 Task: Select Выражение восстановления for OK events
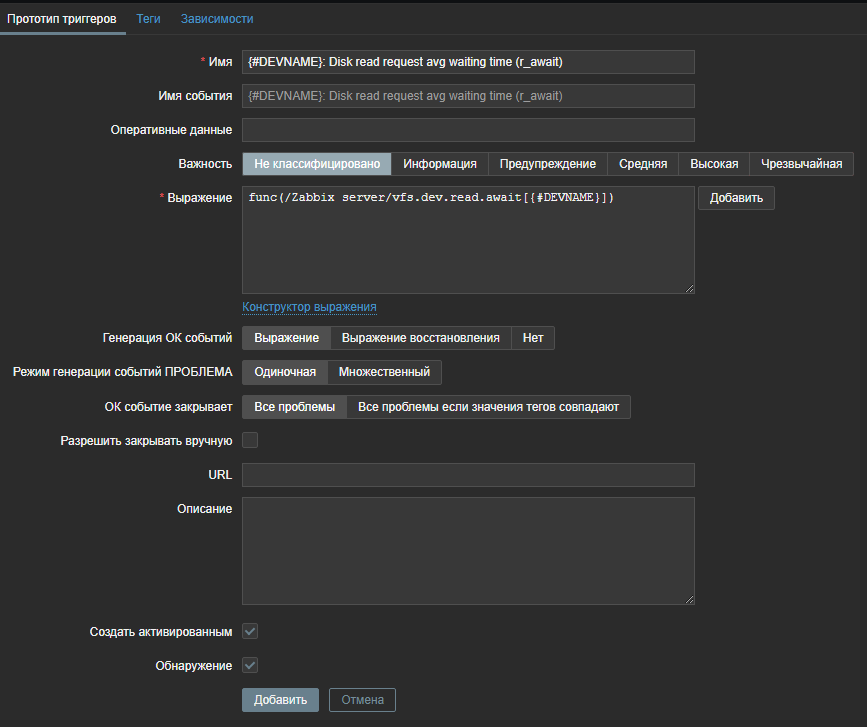coord(420,338)
